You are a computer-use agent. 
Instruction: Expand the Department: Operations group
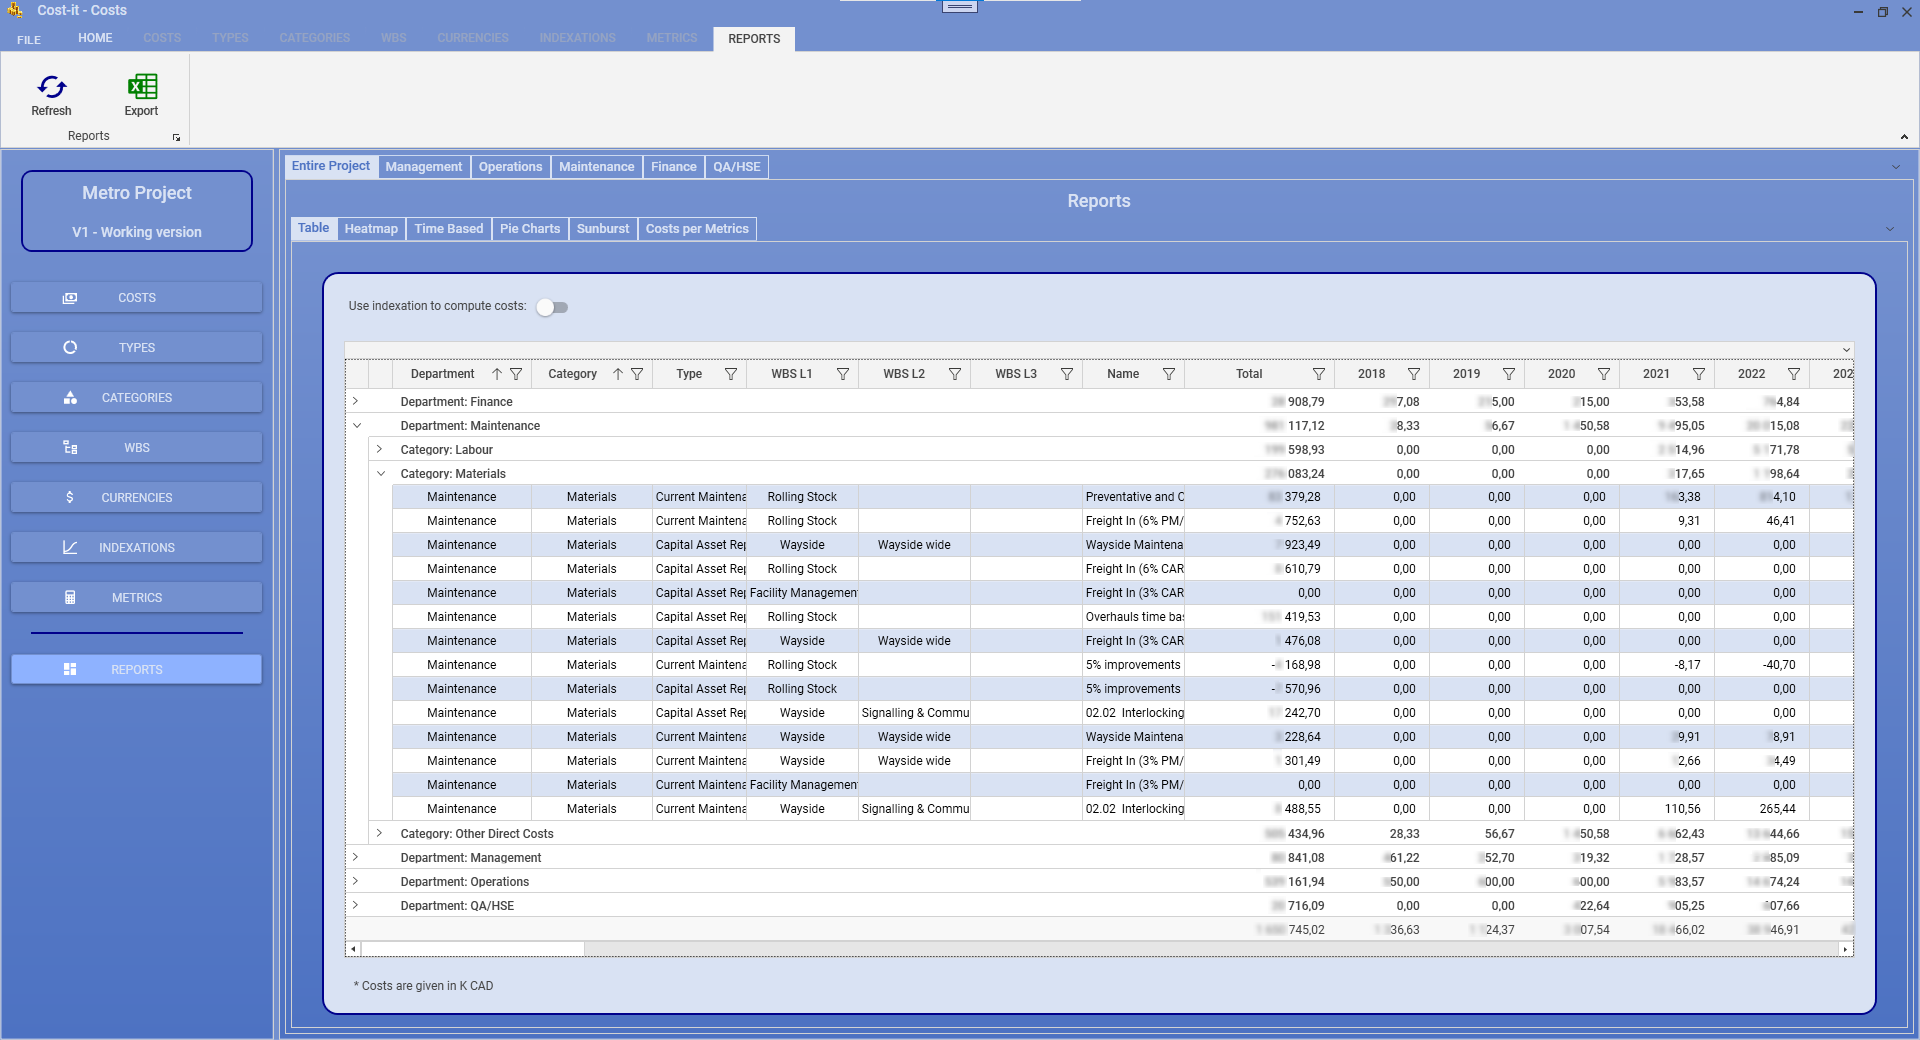click(355, 881)
